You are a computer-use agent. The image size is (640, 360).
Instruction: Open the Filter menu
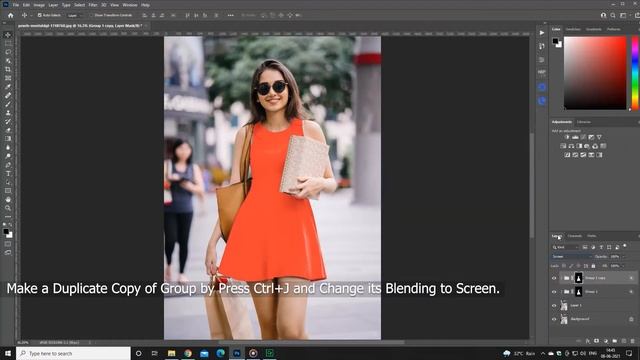(93, 5)
